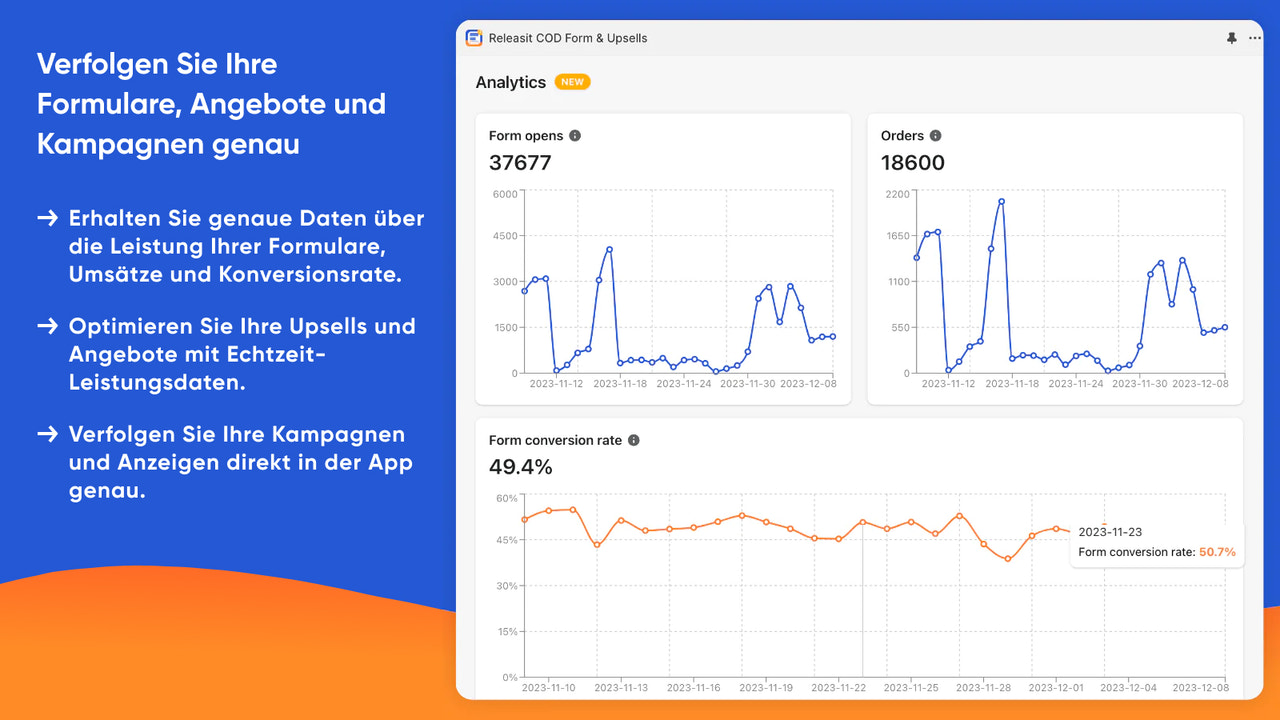Click the info icon beside Form conversion rate

click(x=634, y=440)
